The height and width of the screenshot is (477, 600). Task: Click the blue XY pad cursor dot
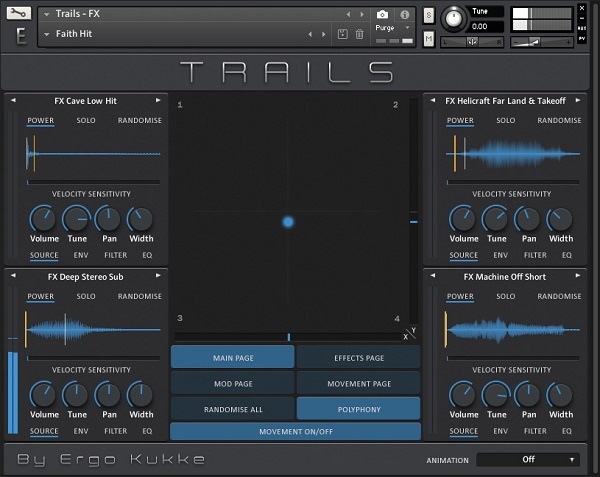288,222
